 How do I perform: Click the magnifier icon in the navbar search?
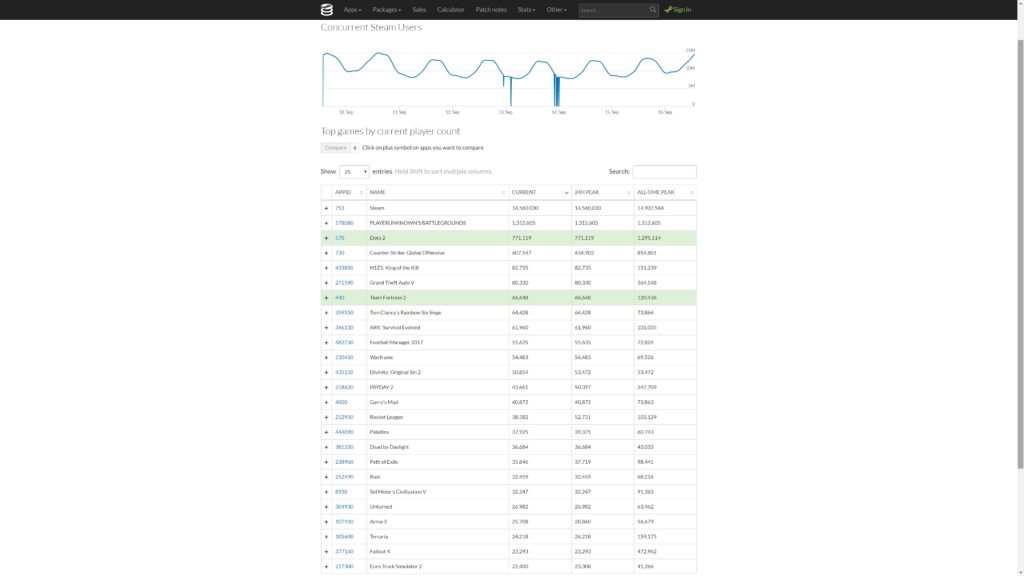(x=653, y=10)
